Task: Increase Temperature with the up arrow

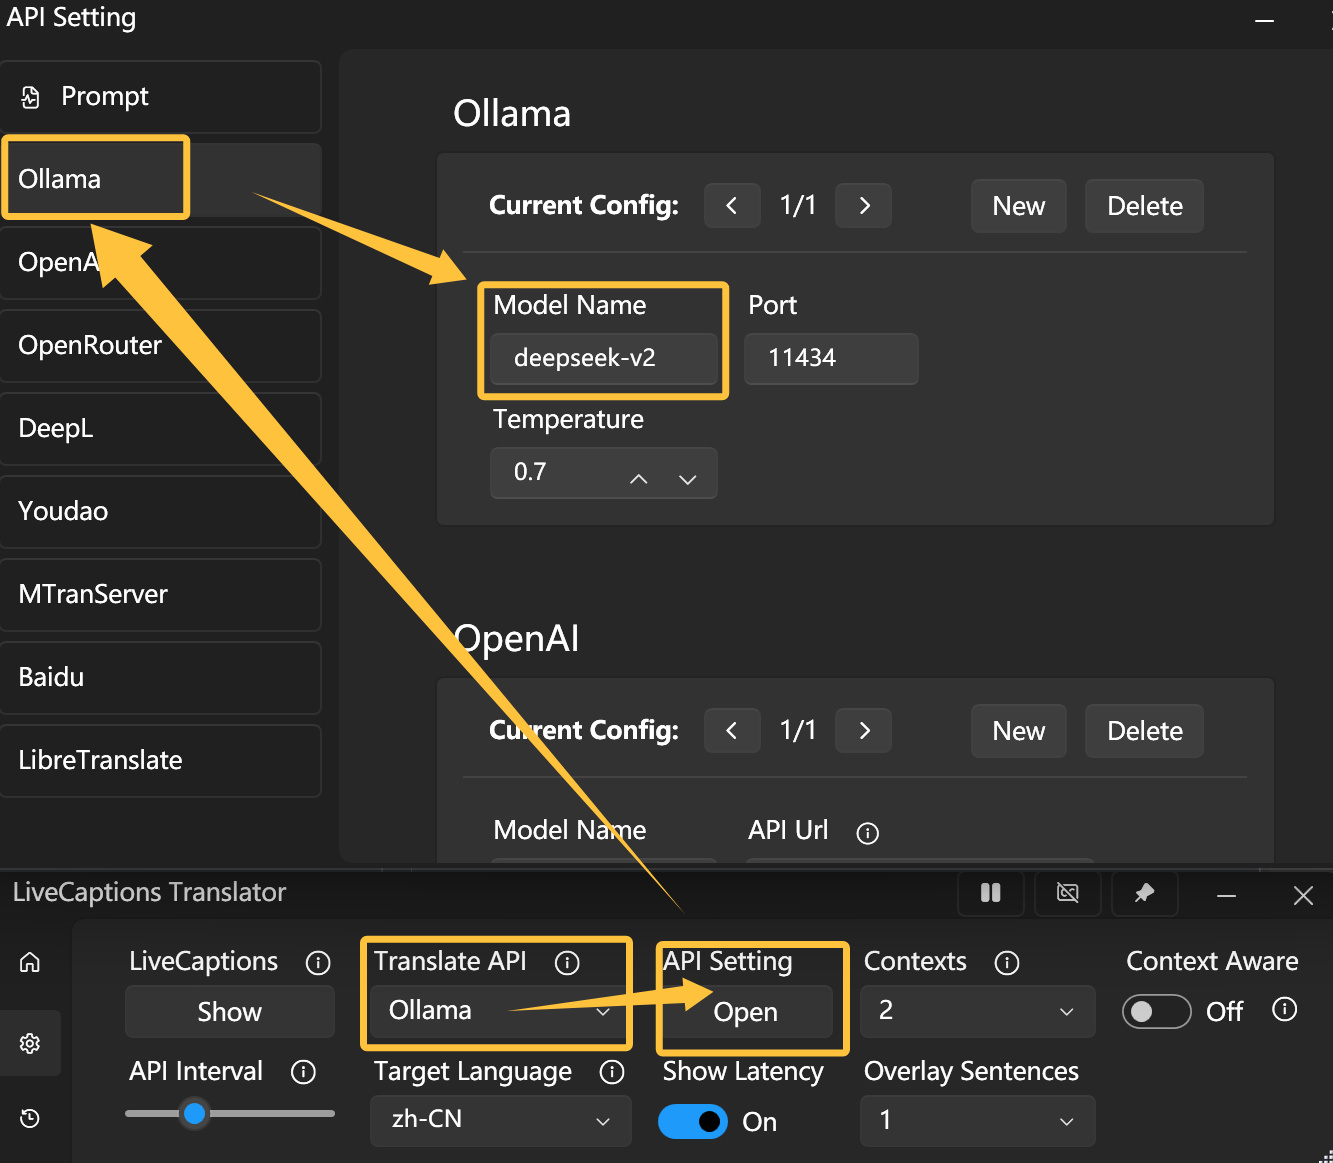Action: (x=639, y=479)
